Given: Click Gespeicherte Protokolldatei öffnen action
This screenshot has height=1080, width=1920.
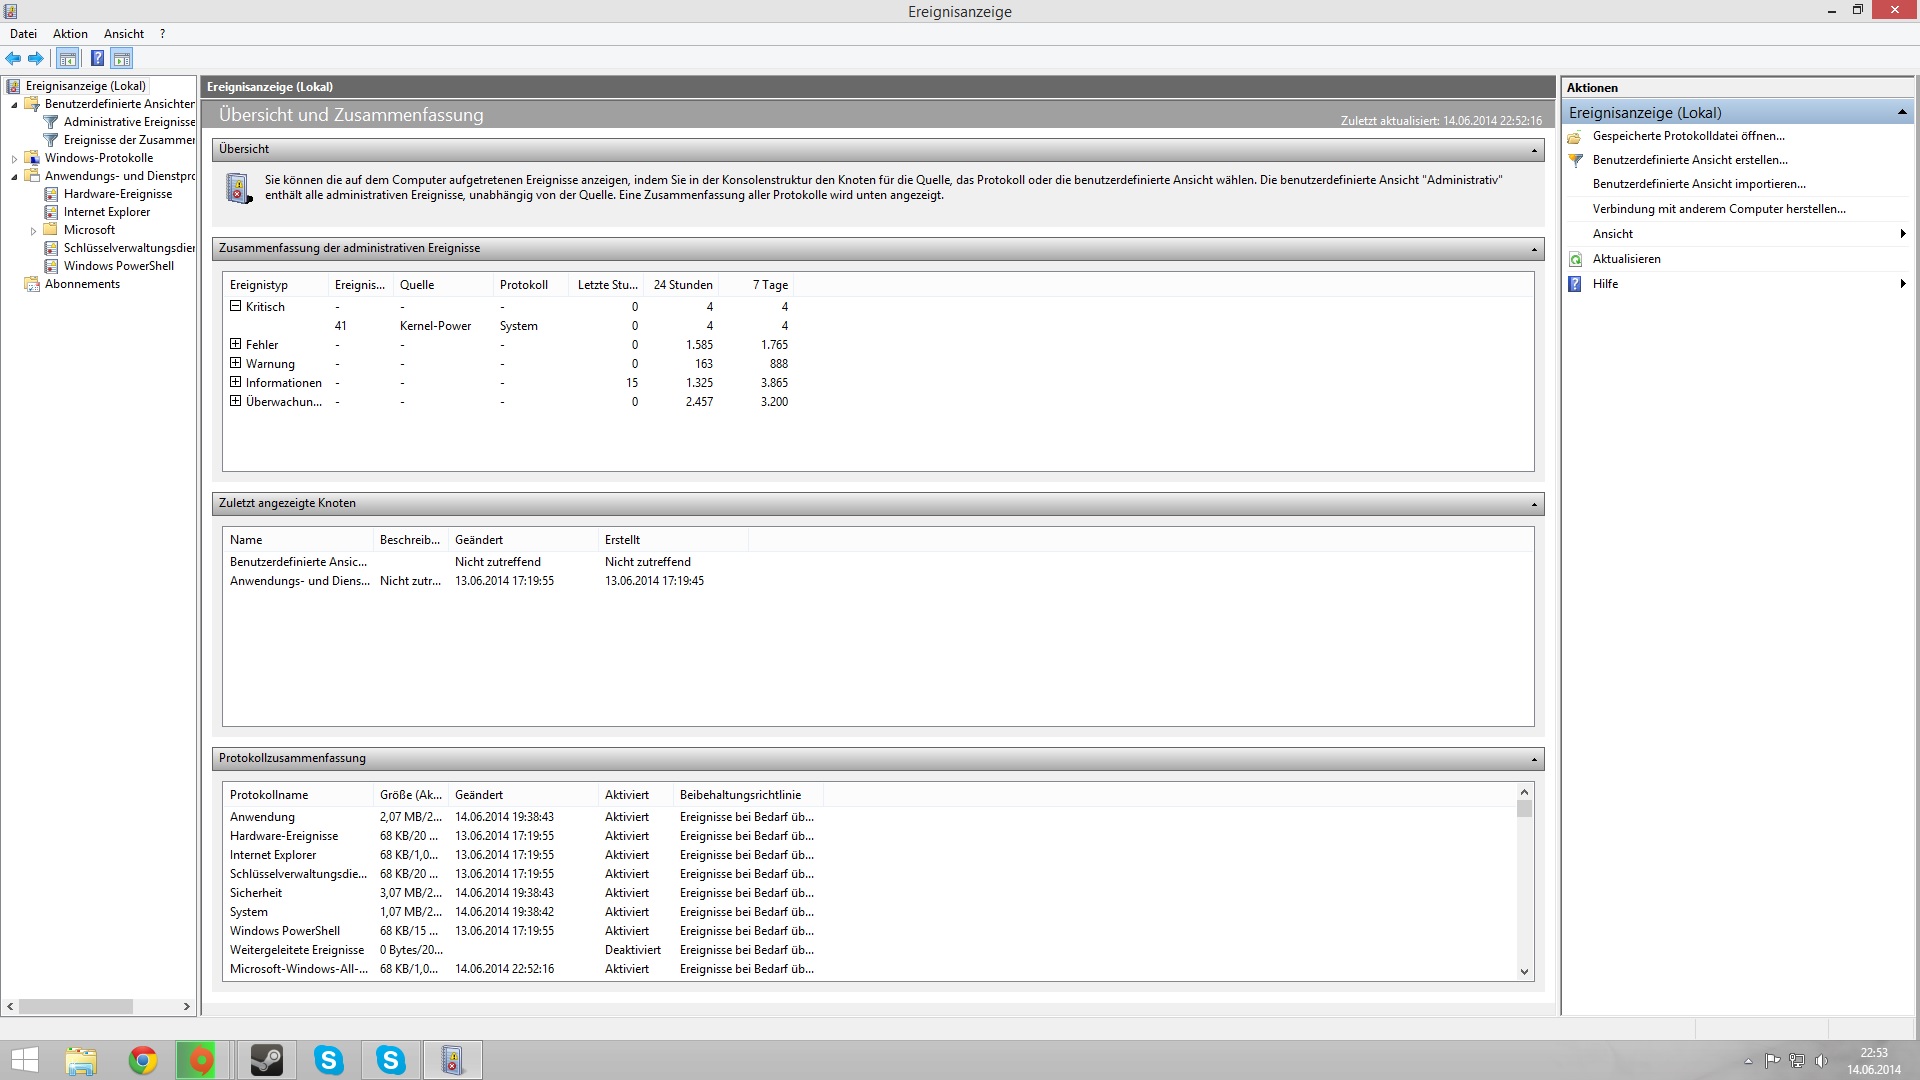Looking at the screenshot, I should point(1688,136).
